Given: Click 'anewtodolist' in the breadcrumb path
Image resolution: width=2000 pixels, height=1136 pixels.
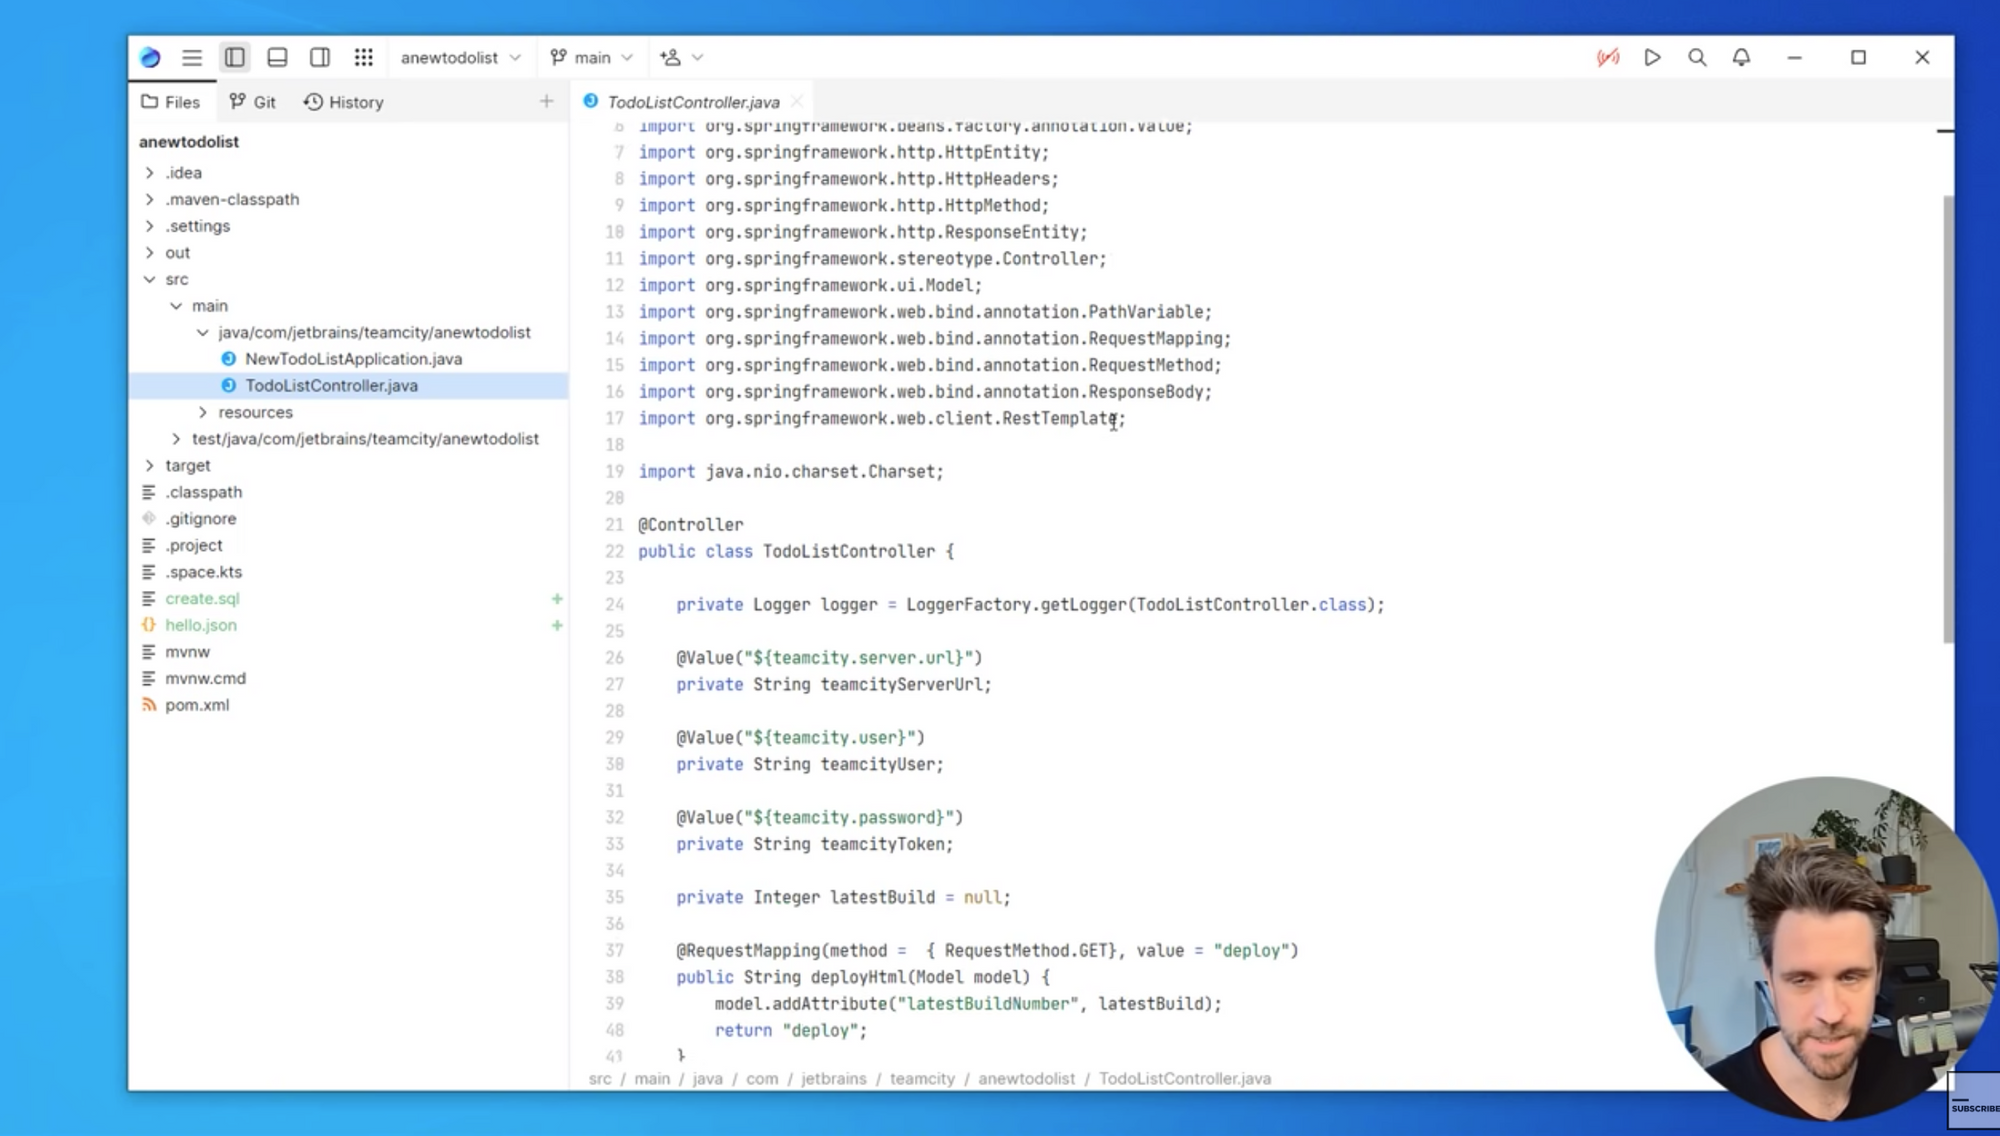Looking at the screenshot, I should pos(1026,1079).
